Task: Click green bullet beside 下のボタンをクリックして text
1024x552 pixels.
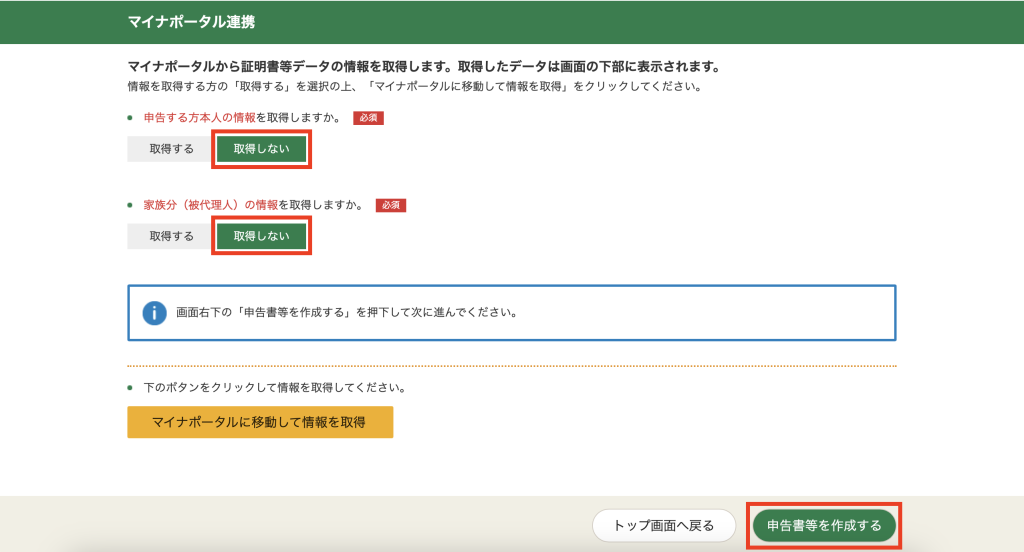Action: pyautogui.click(x=130, y=387)
